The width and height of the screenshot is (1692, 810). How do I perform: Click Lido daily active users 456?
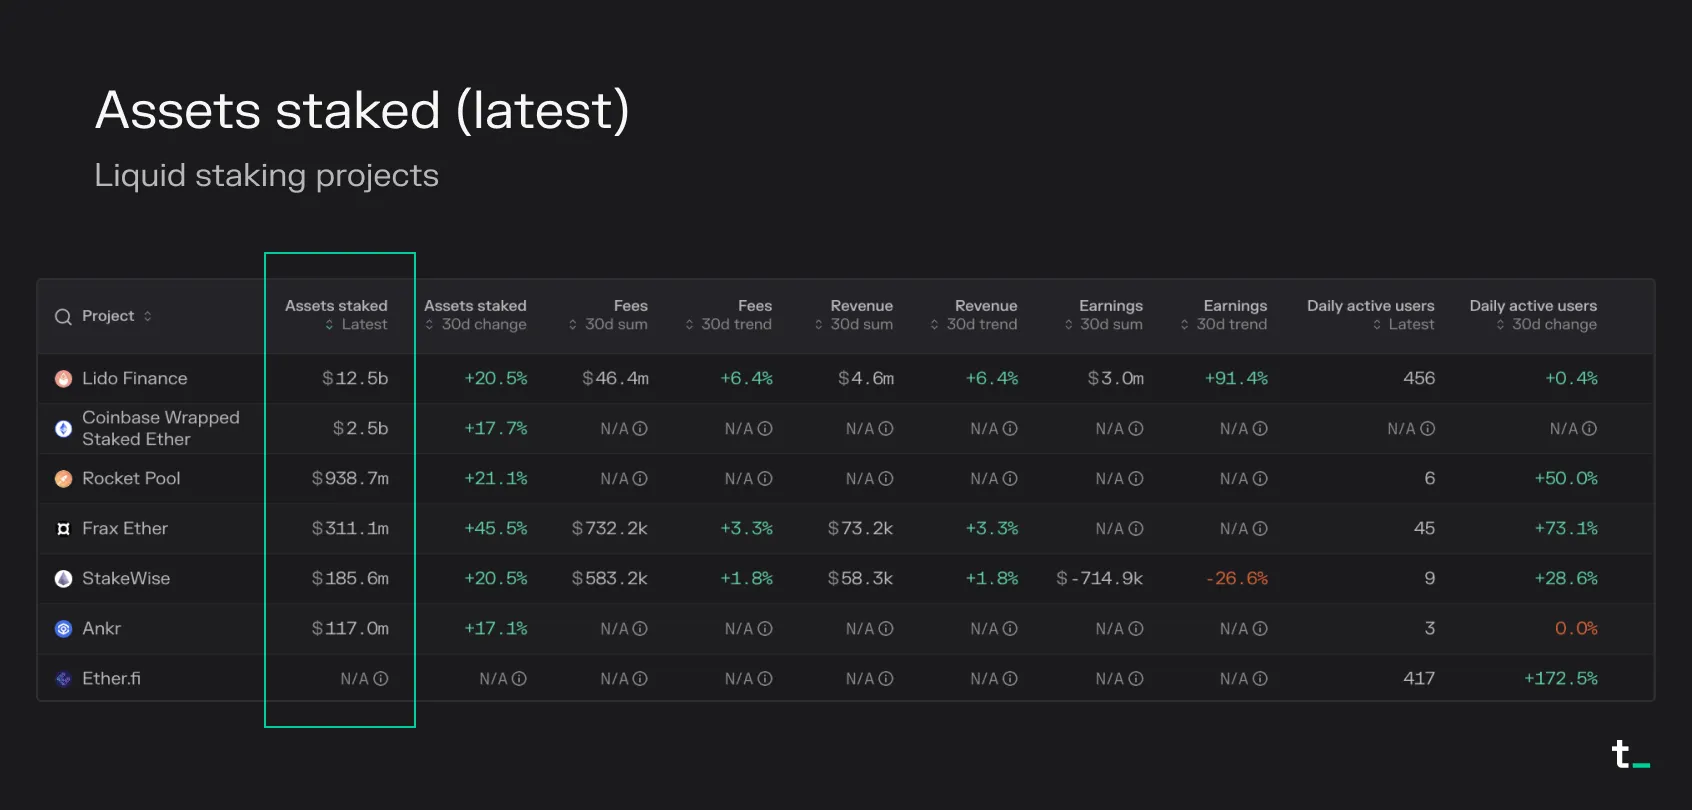[x=1419, y=379]
